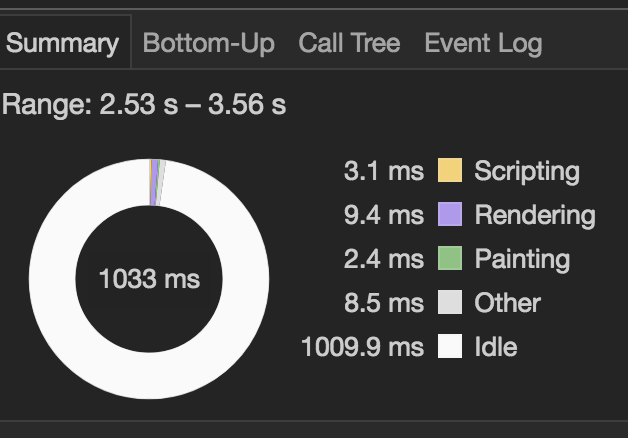Click the 1033 ms total in donut center
This screenshot has width=628, height=438.
(x=149, y=279)
